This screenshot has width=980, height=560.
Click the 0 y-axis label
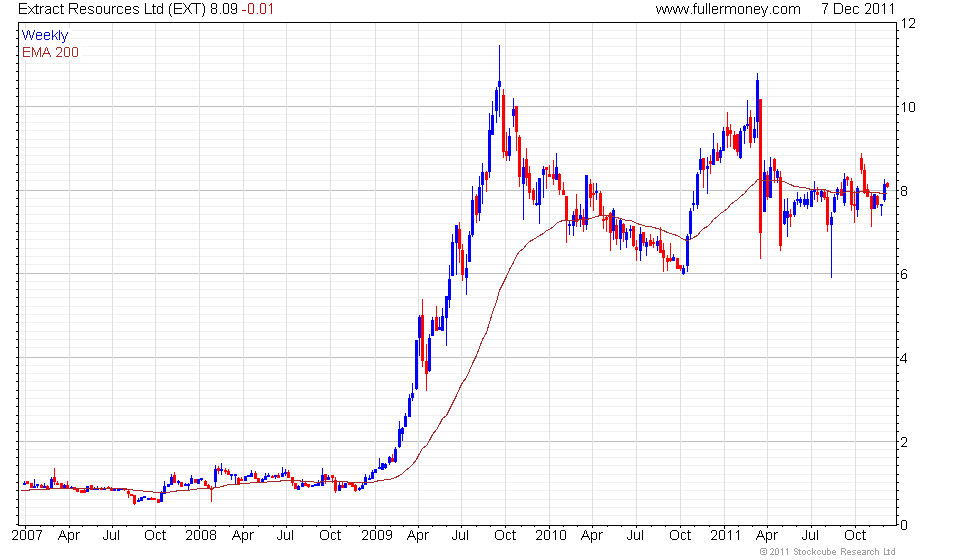[x=904, y=526]
